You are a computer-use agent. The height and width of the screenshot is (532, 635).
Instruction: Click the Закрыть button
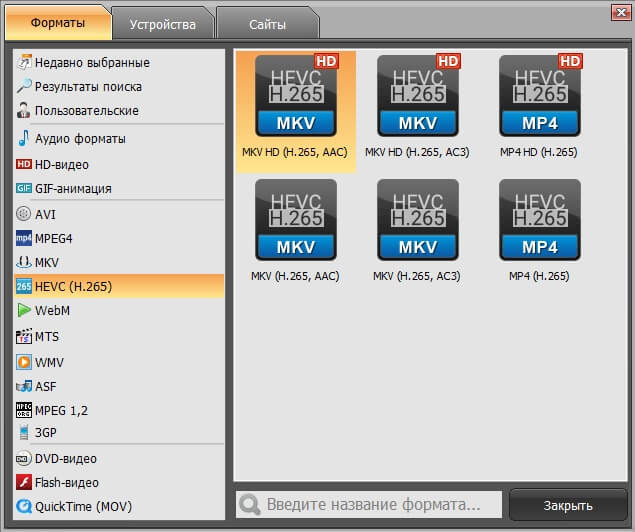click(568, 505)
